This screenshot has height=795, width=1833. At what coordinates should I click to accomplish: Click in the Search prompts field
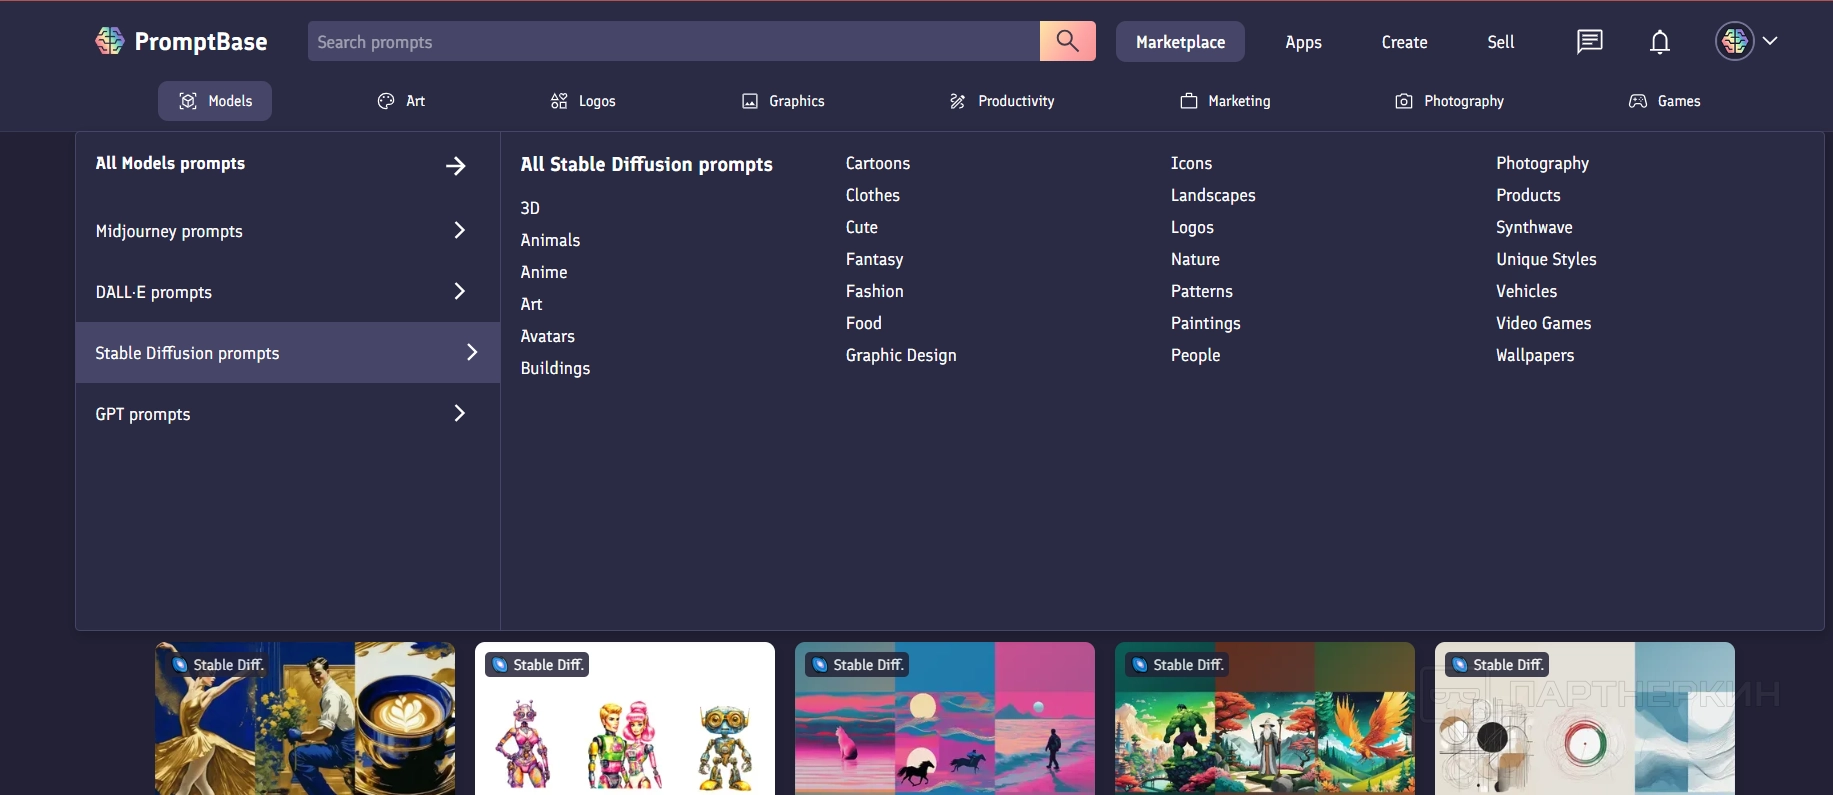[x=674, y=41]
